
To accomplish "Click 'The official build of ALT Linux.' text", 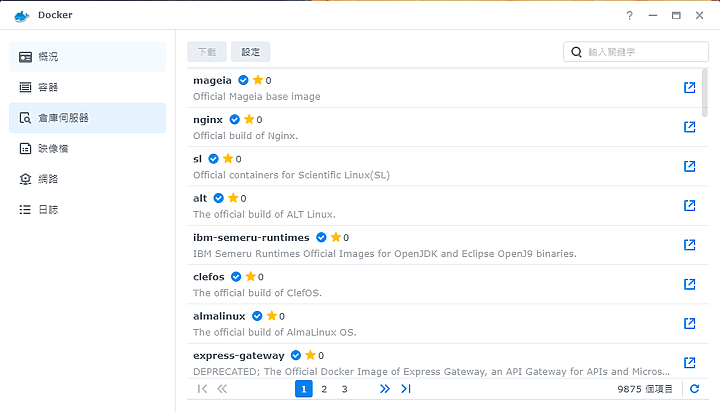I will point(264,214).
